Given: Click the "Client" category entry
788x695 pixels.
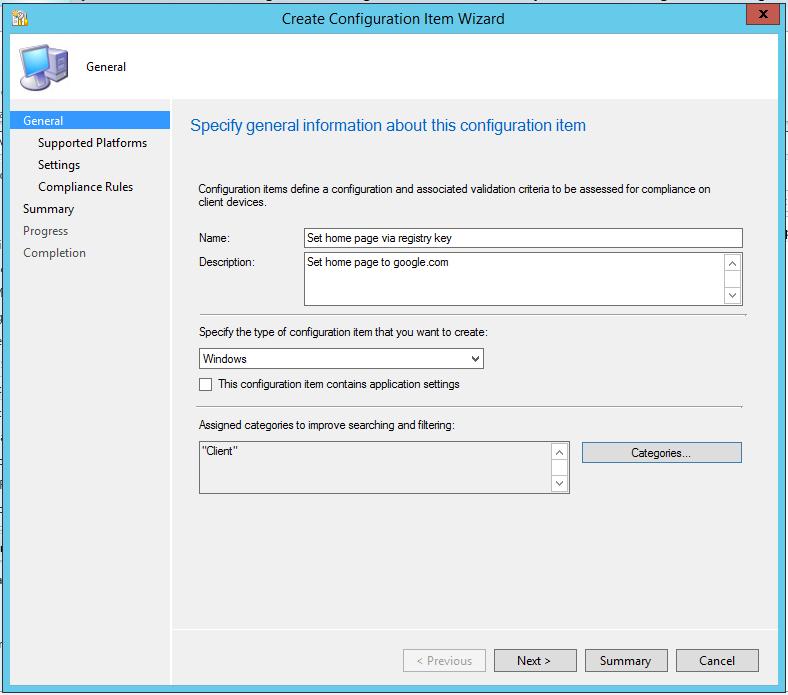Looking at the screenshot, I should pyautogui.click(x=220, y=451).
